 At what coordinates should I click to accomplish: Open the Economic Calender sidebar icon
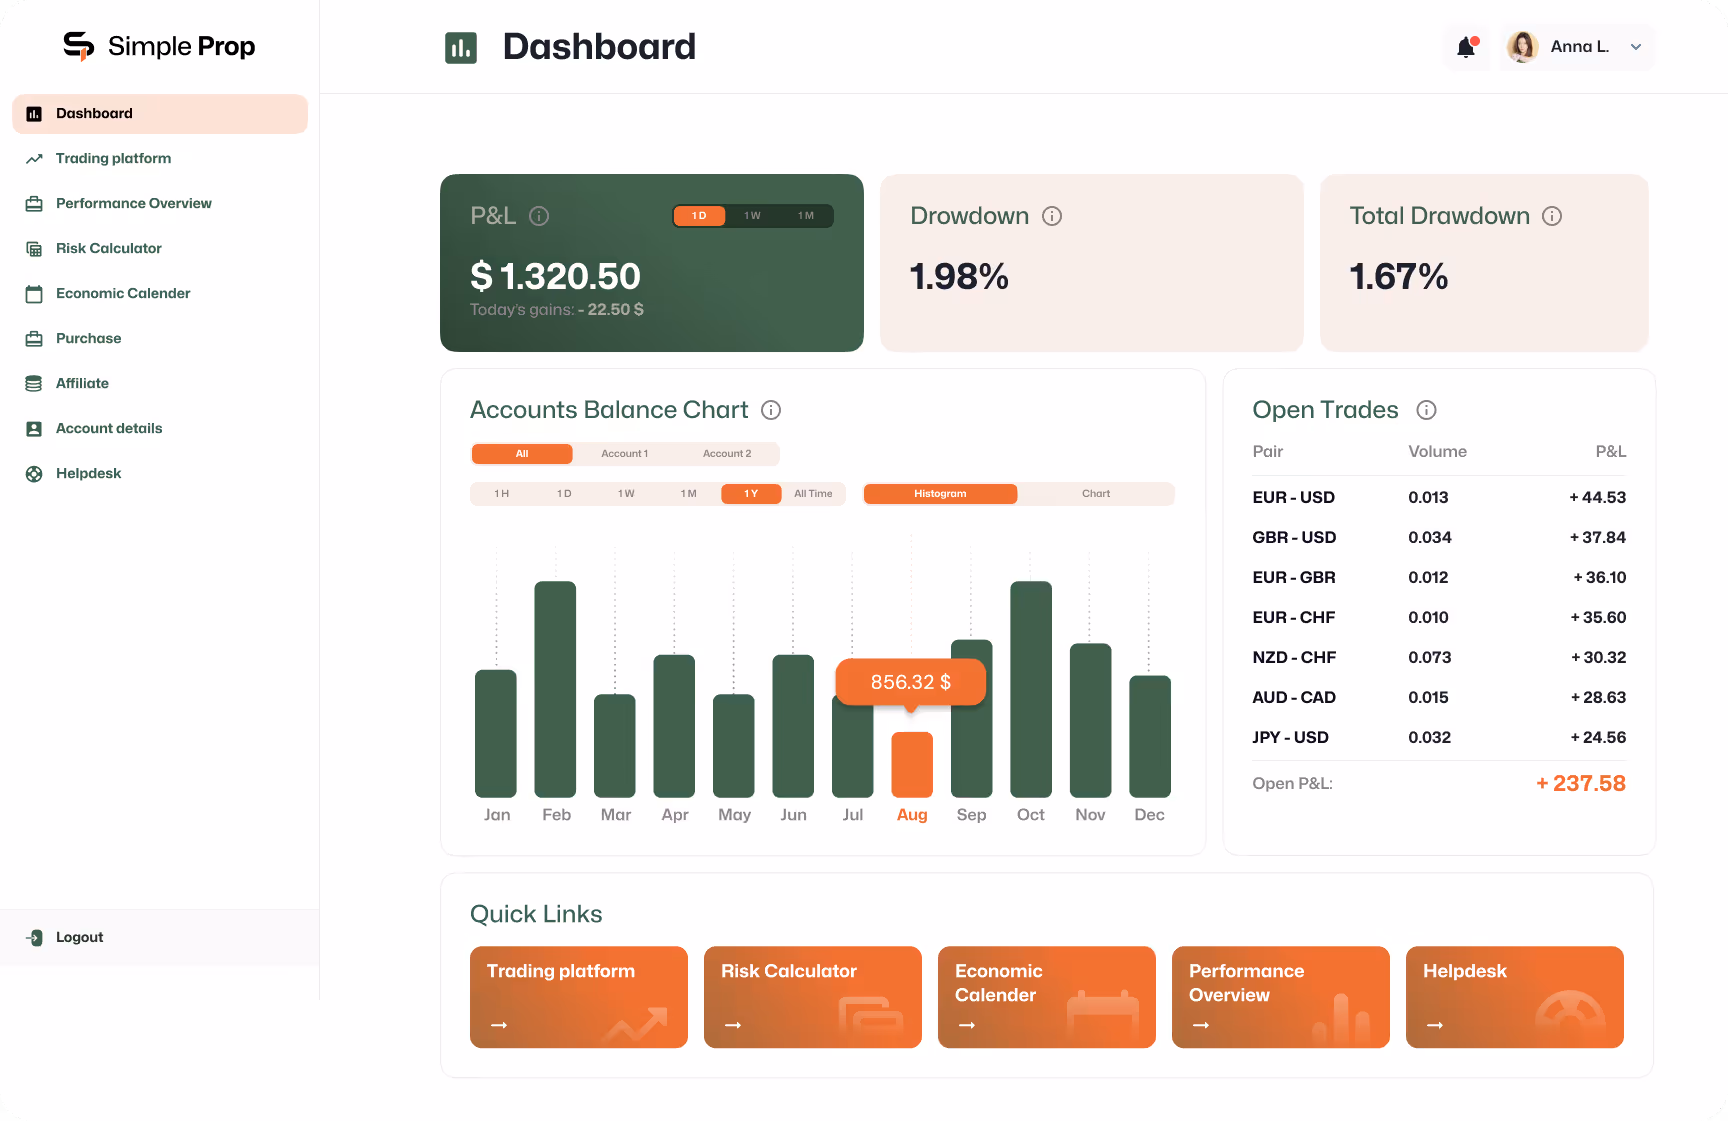click(x=35, y=293)
